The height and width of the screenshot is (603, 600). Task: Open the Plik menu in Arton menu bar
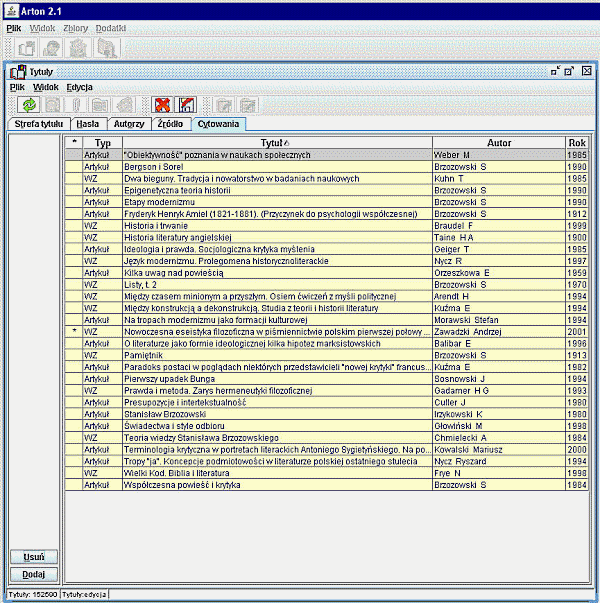pos(13,28)
